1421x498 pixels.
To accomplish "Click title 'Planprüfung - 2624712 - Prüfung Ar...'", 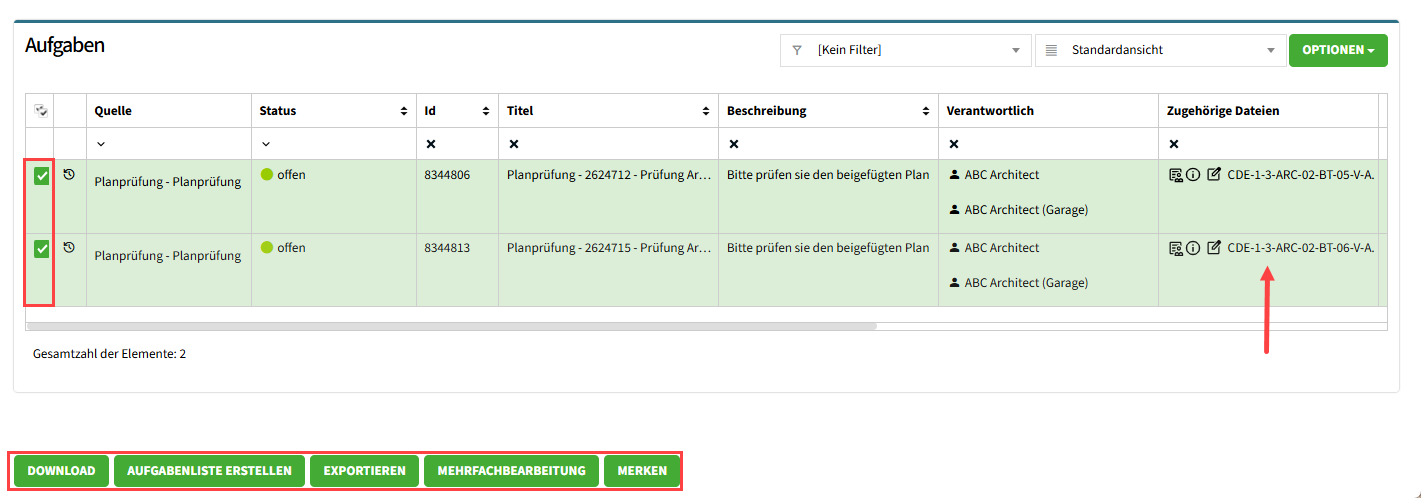I will click(609, 175).
